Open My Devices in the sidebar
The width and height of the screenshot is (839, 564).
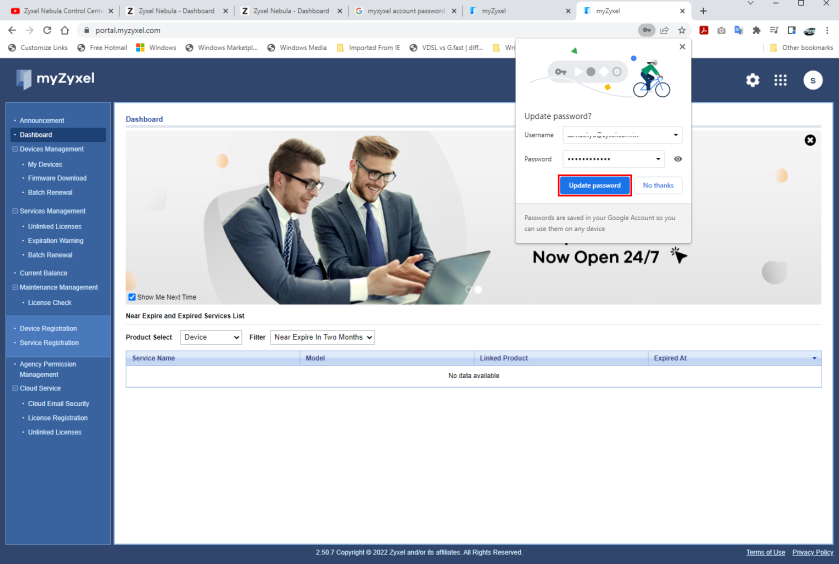(x=44, y=164)
